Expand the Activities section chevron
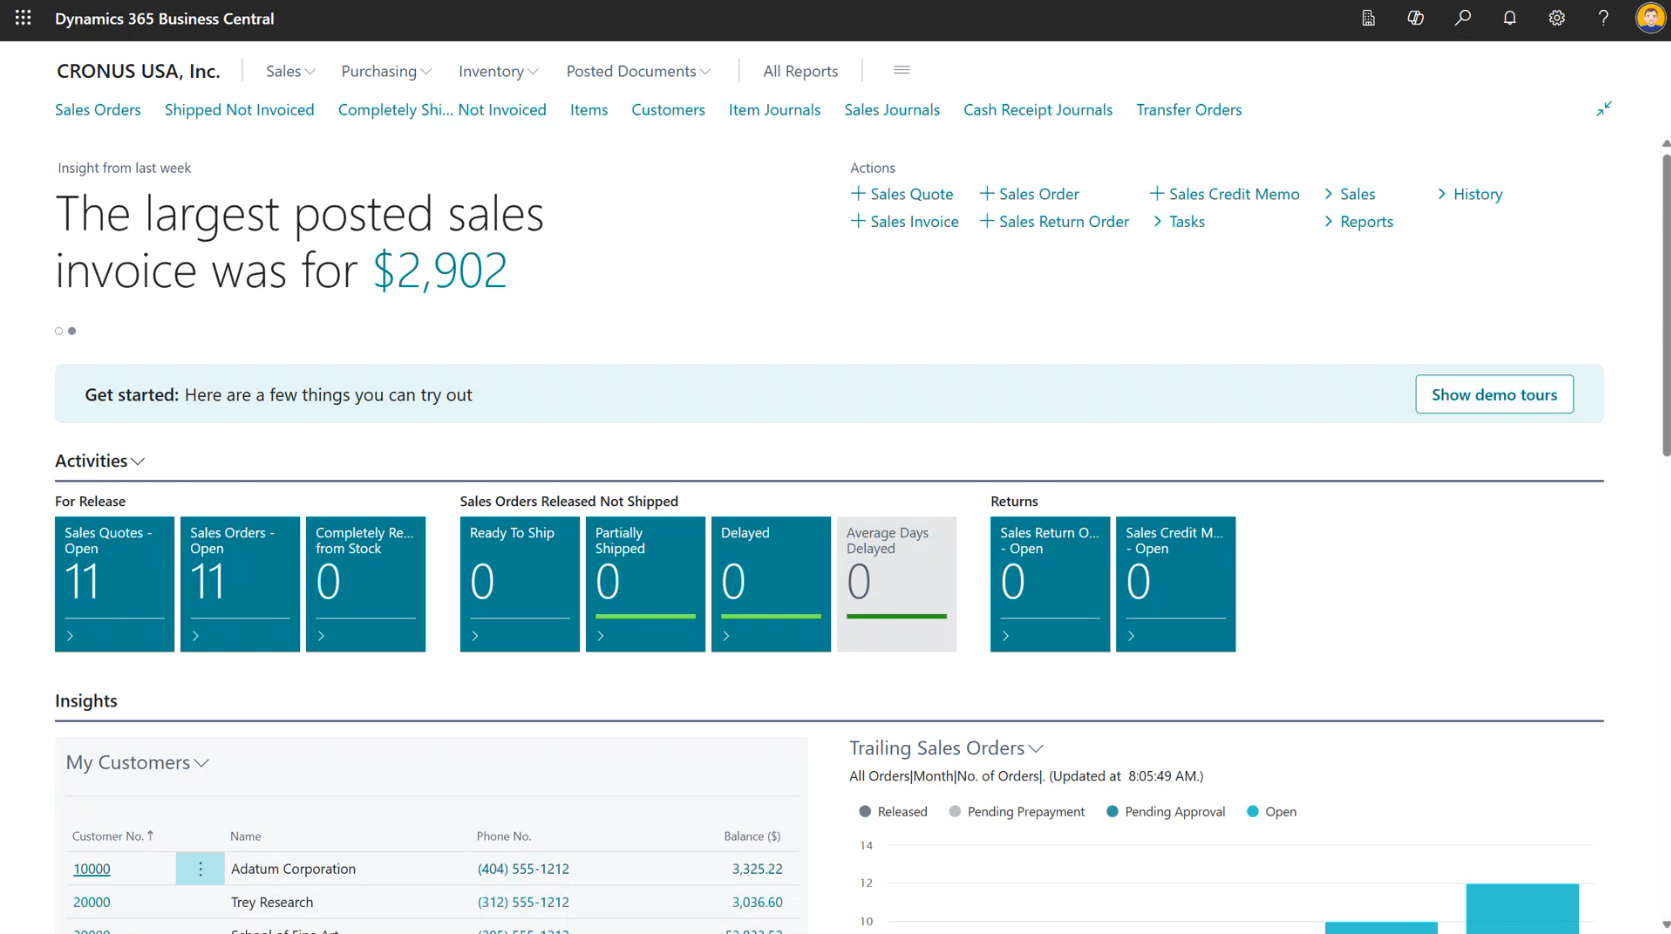Viewport: 1671px width, 934px height. [x=138, y=461]
